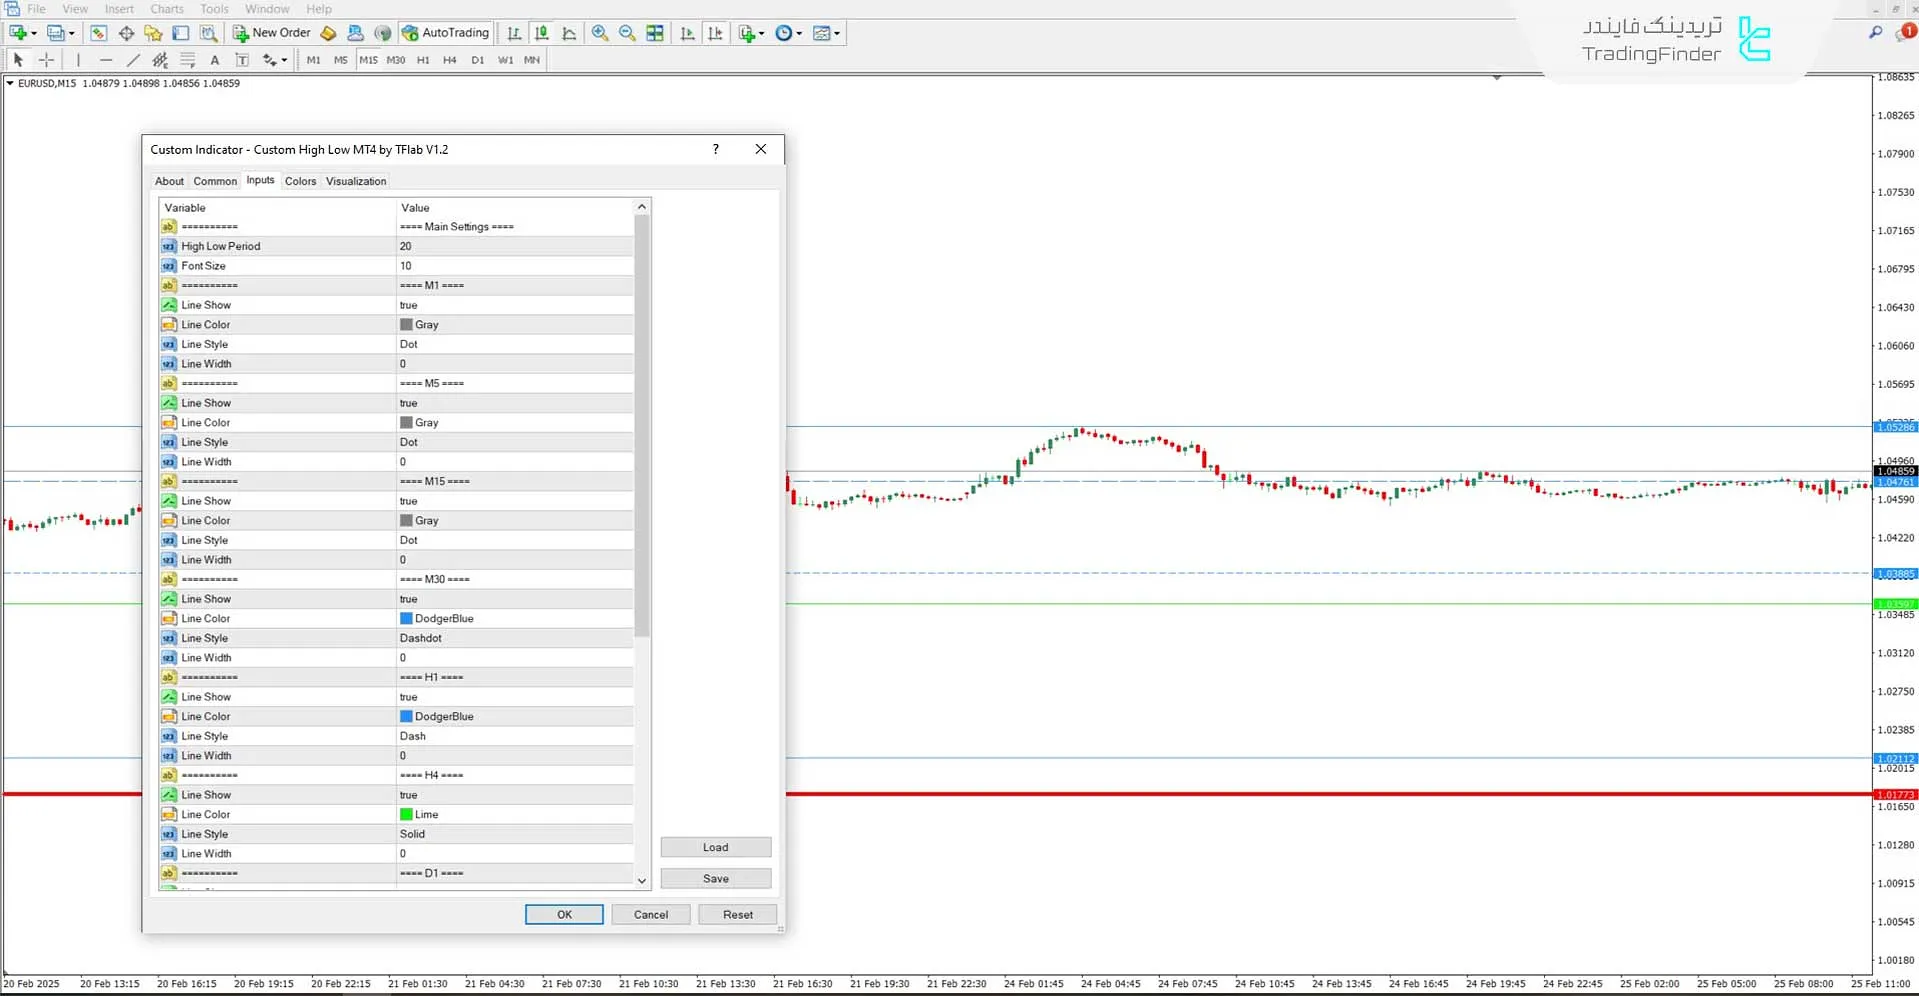Zoom in on the chart

click(600, 33)
